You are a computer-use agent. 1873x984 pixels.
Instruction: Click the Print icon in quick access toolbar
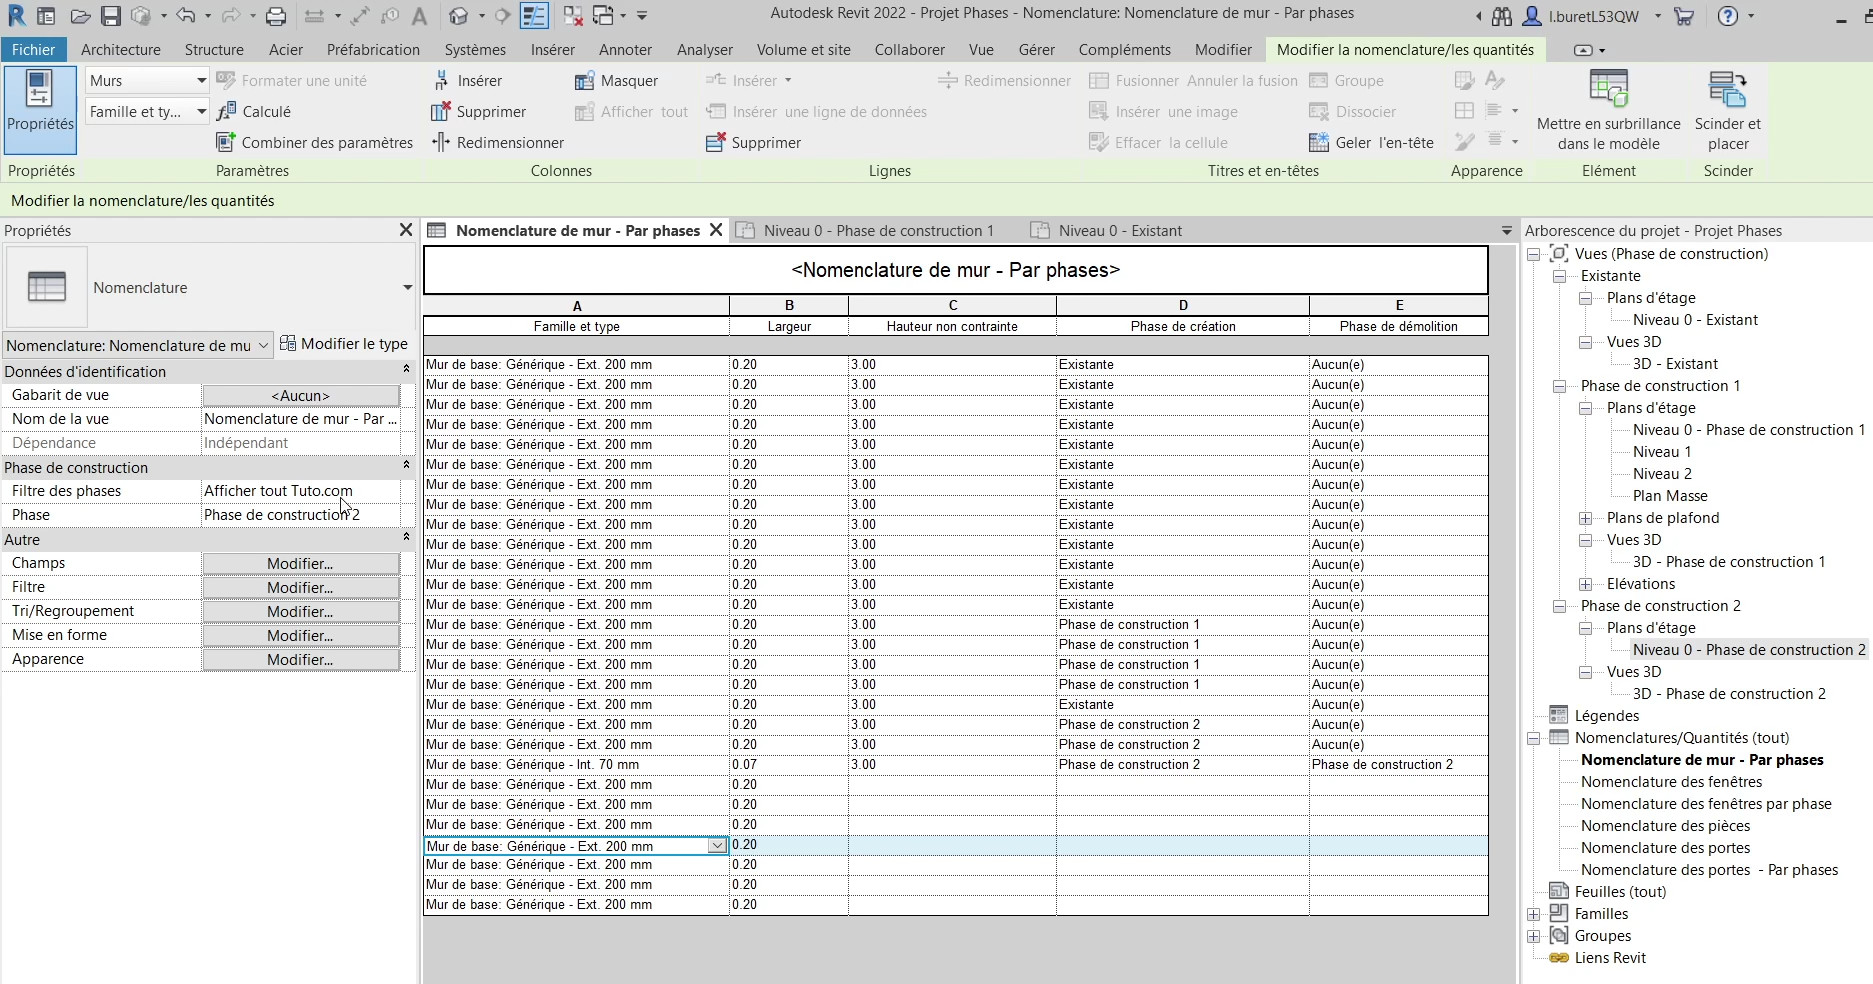coord(276,16)
